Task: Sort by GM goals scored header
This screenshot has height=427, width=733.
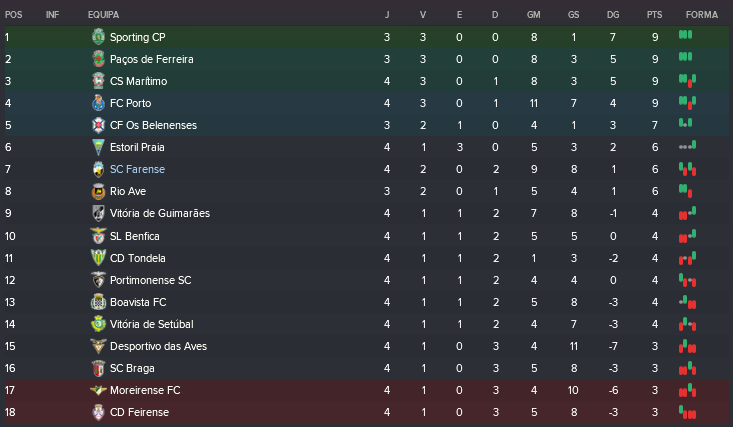Action: click(534, 15)
